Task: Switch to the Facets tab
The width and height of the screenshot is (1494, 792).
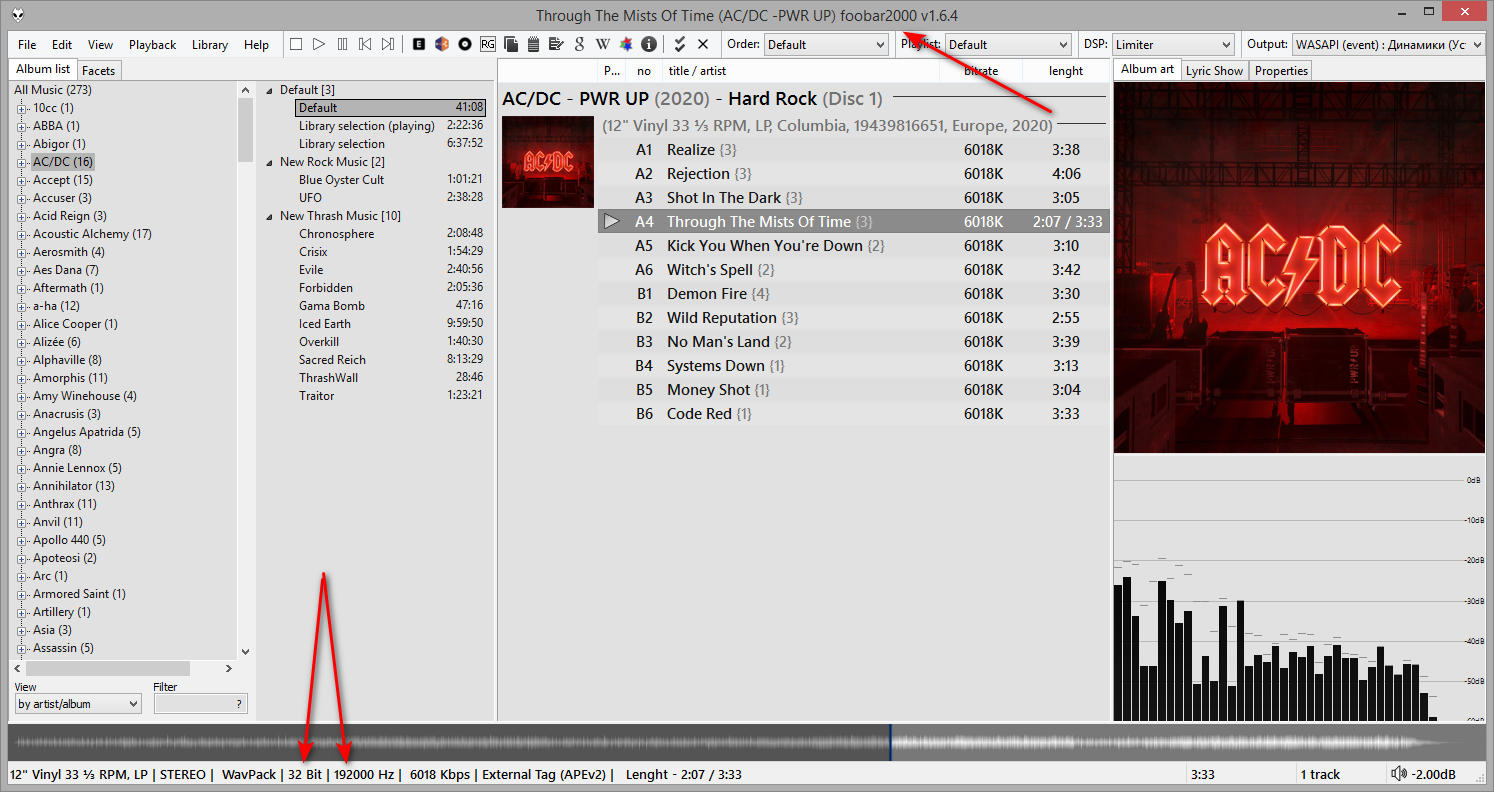Action: click(98, 71)
